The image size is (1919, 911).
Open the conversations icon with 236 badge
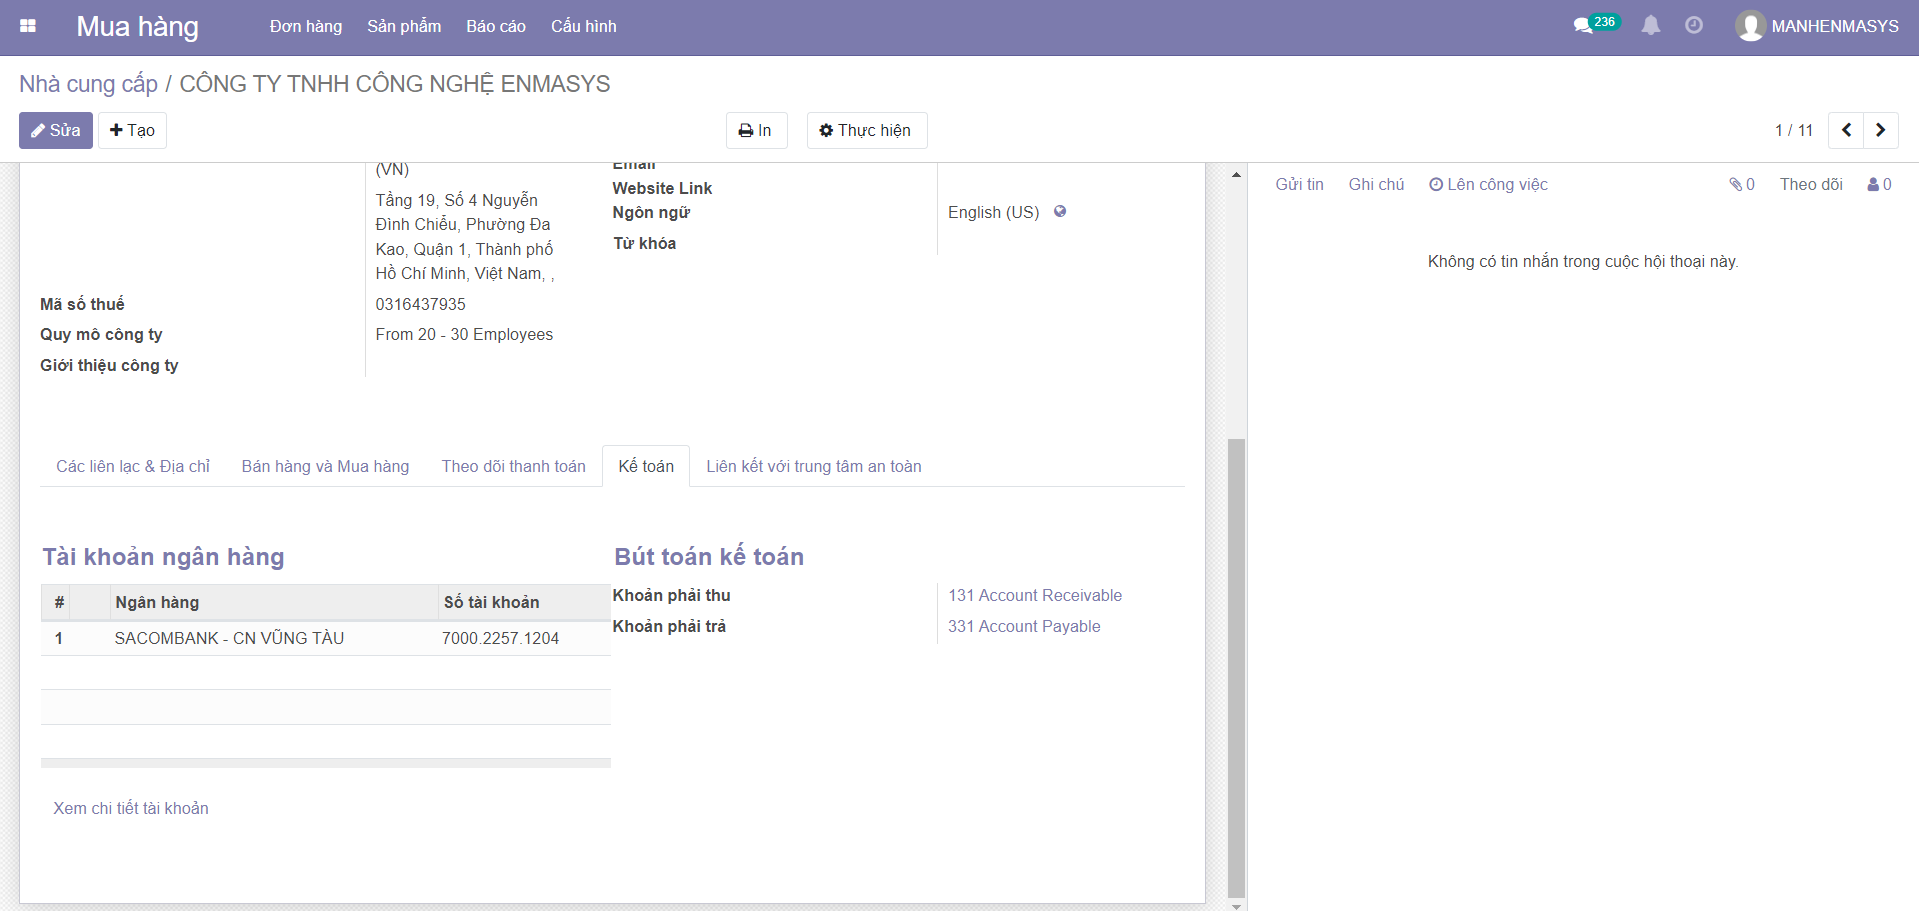click(1584, 26)
